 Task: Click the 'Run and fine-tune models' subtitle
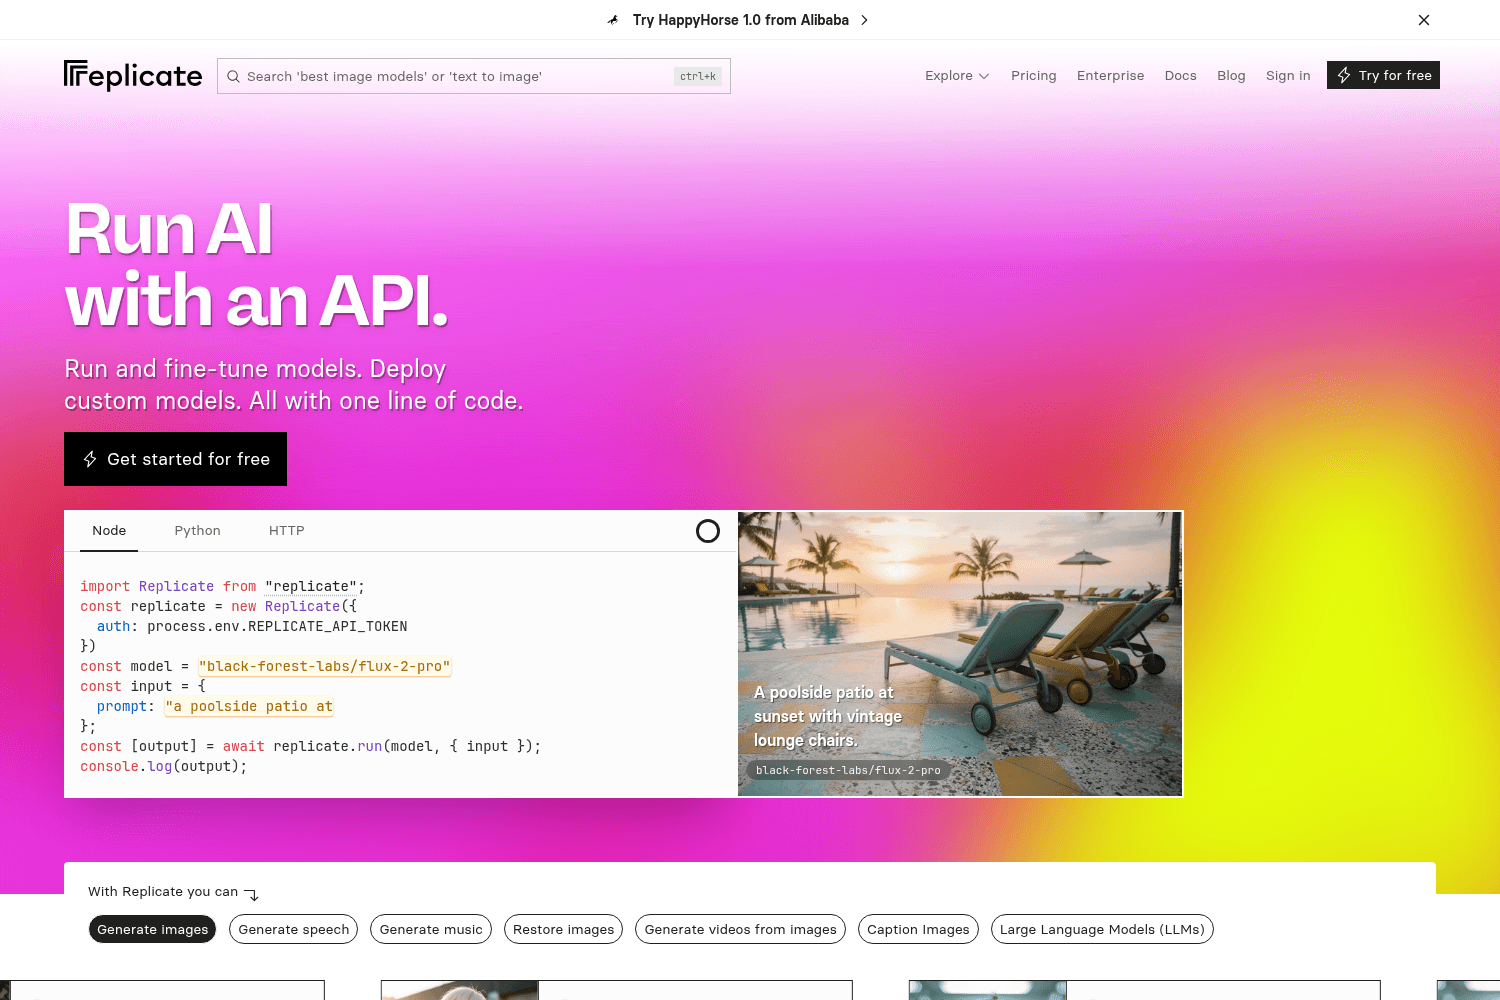click(294, 385)
